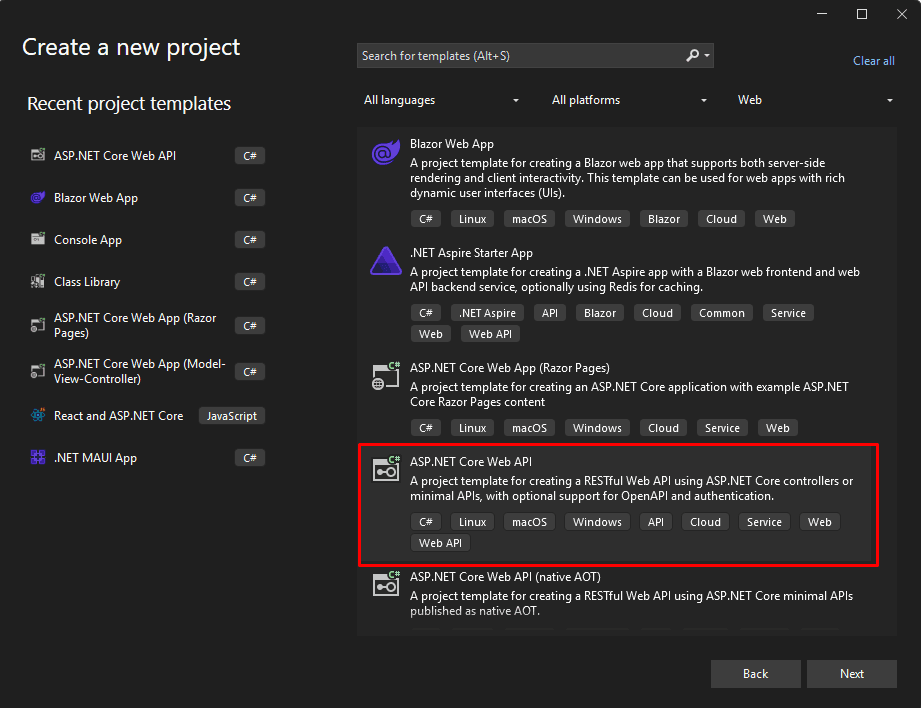Click the React and ASP.NET Core icon
921x708 pixels.
[x=38, y=415]
